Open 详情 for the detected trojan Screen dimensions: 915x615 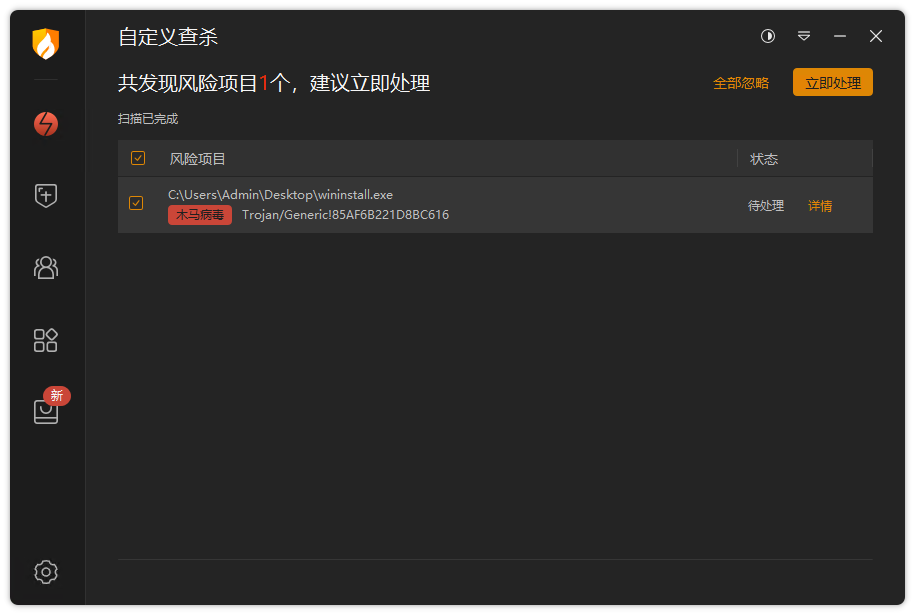click(820, 206)
